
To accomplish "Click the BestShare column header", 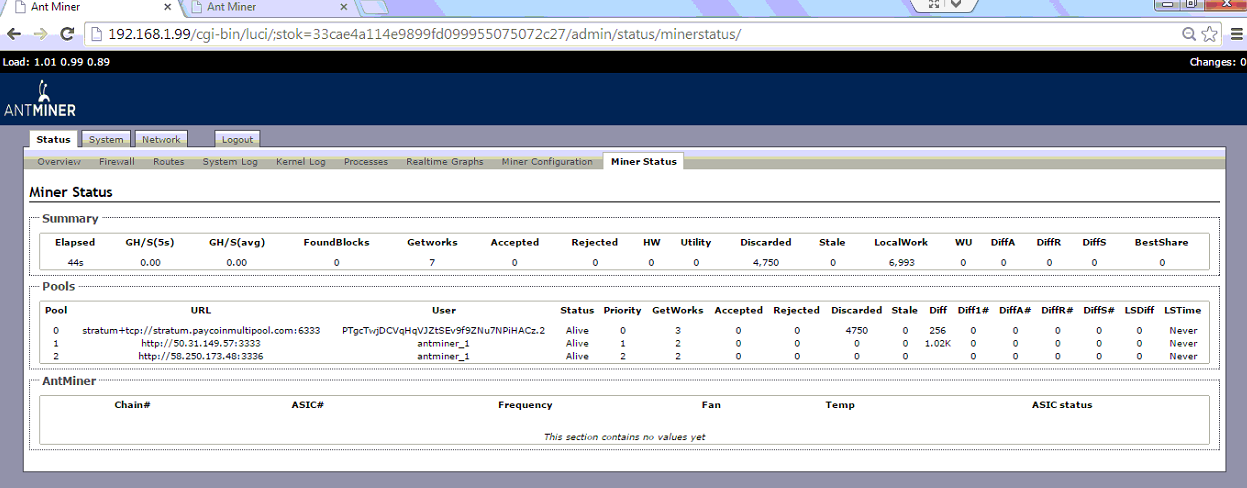I will [x=1161, y=242].
